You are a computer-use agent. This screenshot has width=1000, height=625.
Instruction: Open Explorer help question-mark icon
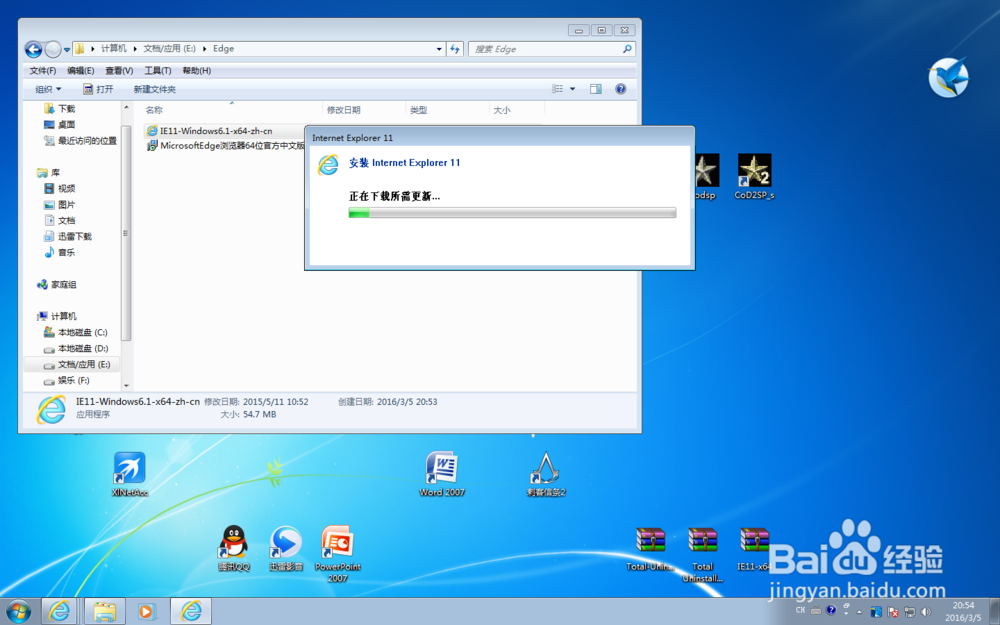tap(621, 89)
